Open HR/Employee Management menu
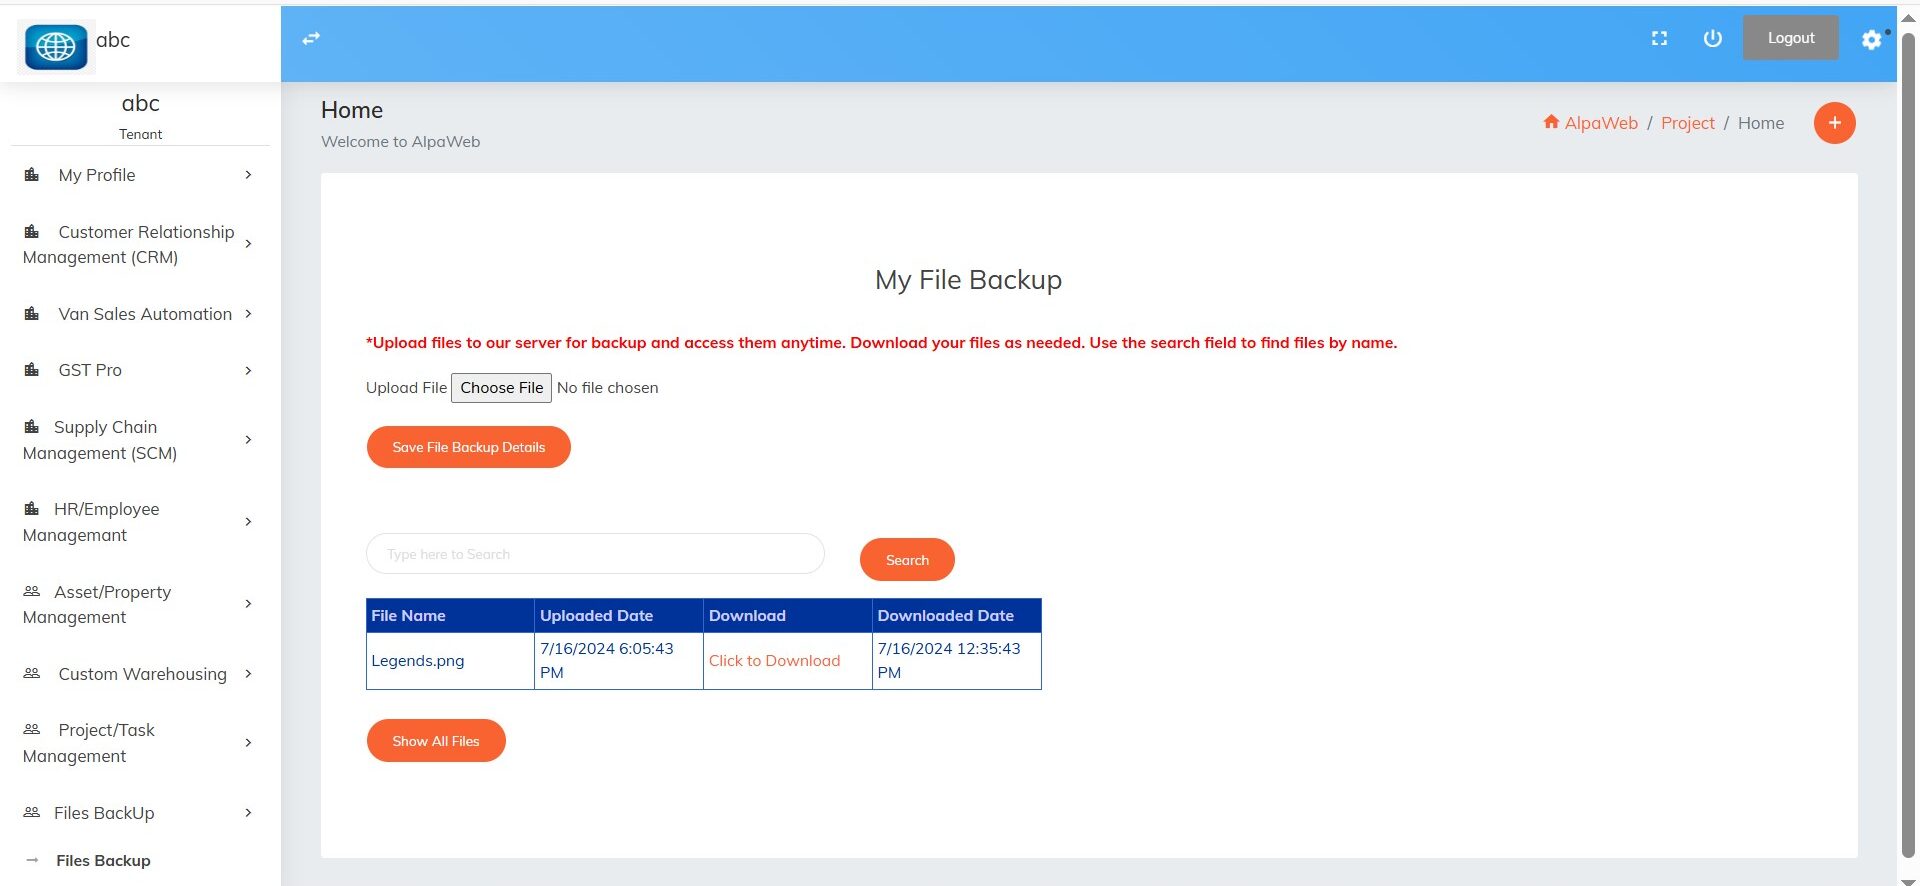Image resolution: width=1920 pixels, height=886 pixels. (x=105, y=522)
